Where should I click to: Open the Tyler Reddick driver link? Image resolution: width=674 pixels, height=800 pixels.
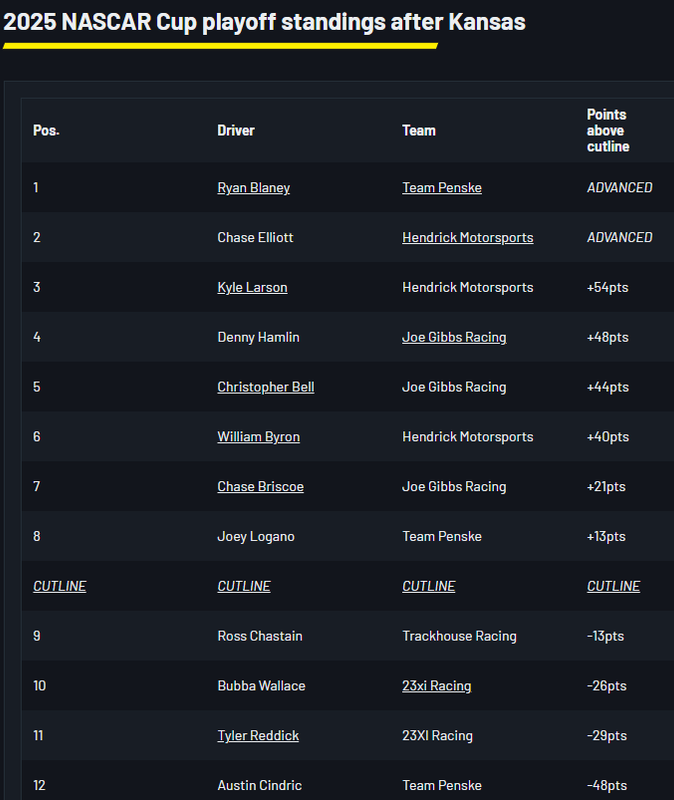pyautogui.click(x=258, y=736)
